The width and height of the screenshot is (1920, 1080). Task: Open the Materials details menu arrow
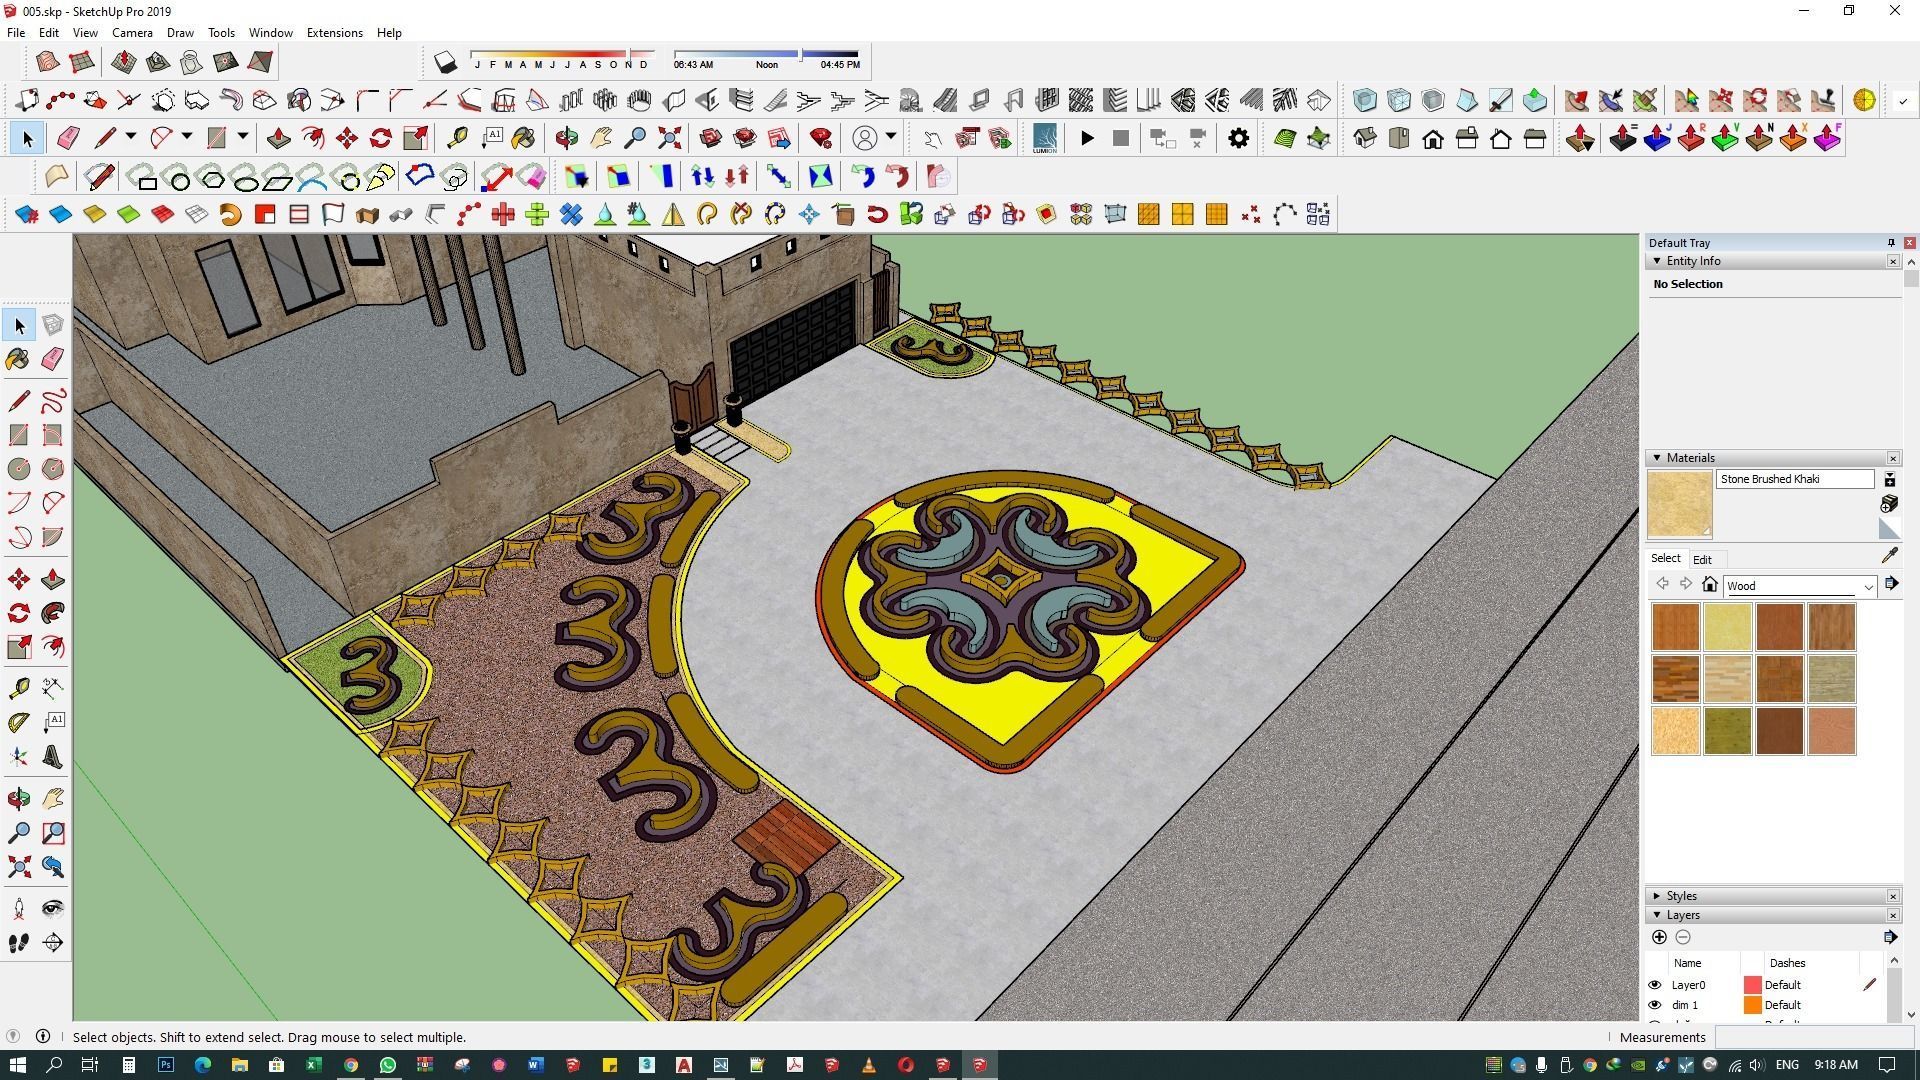(x=1891, y=584)
